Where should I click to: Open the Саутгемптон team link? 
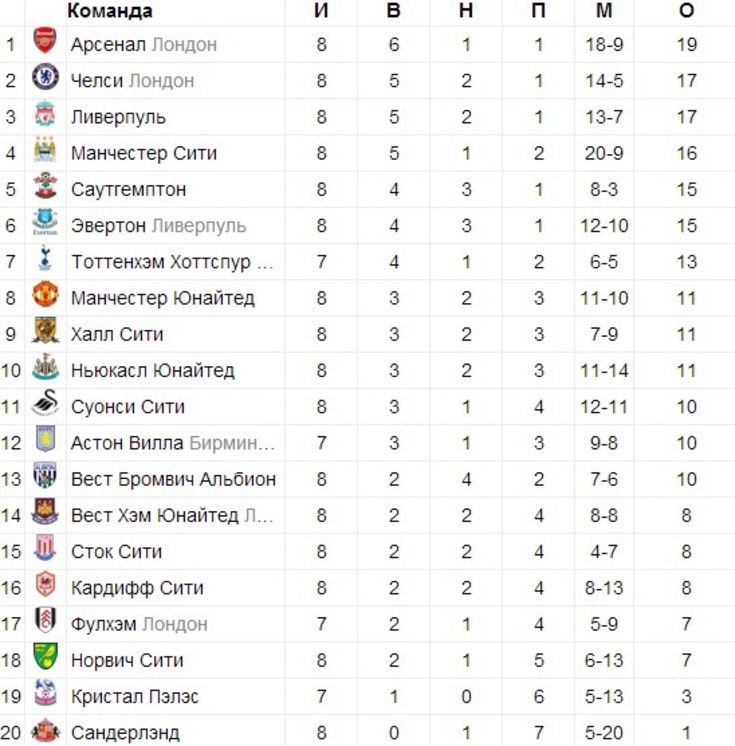128,189
